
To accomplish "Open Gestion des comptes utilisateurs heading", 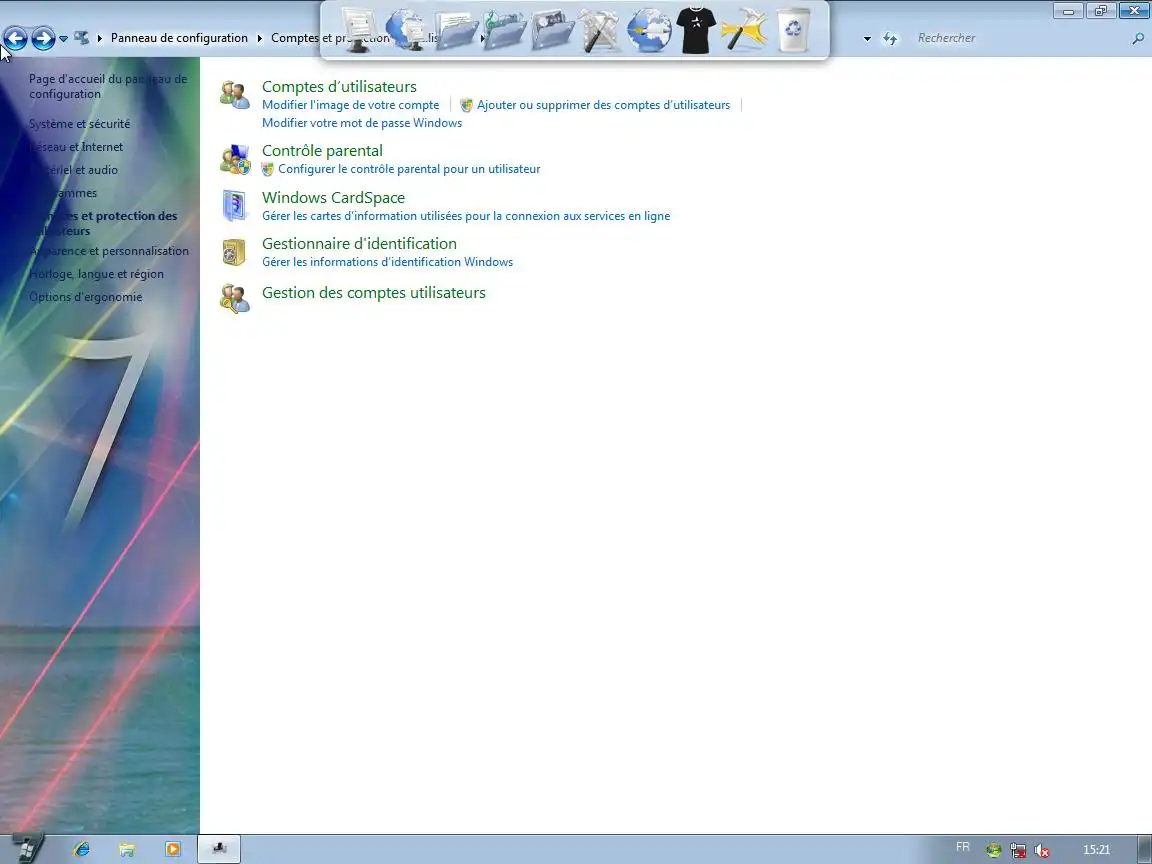I will click(x=374, y=292).
